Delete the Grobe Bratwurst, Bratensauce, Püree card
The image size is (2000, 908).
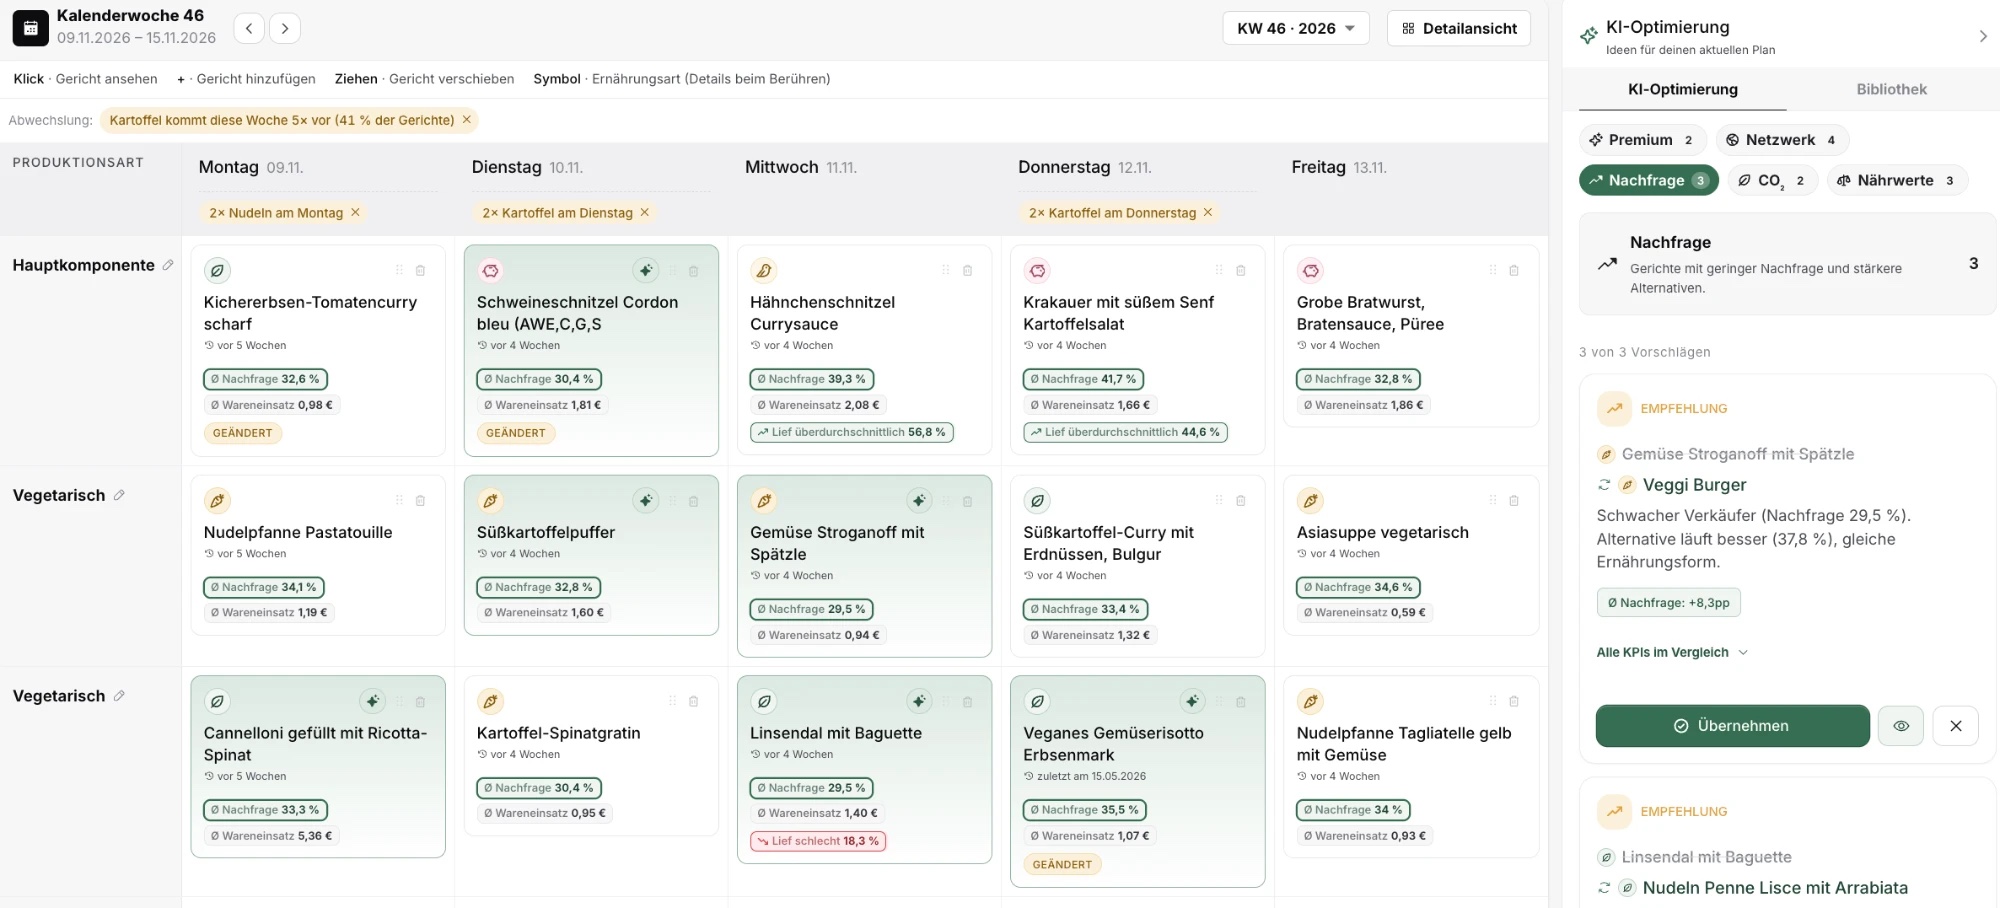click(x=1514, y=271)
